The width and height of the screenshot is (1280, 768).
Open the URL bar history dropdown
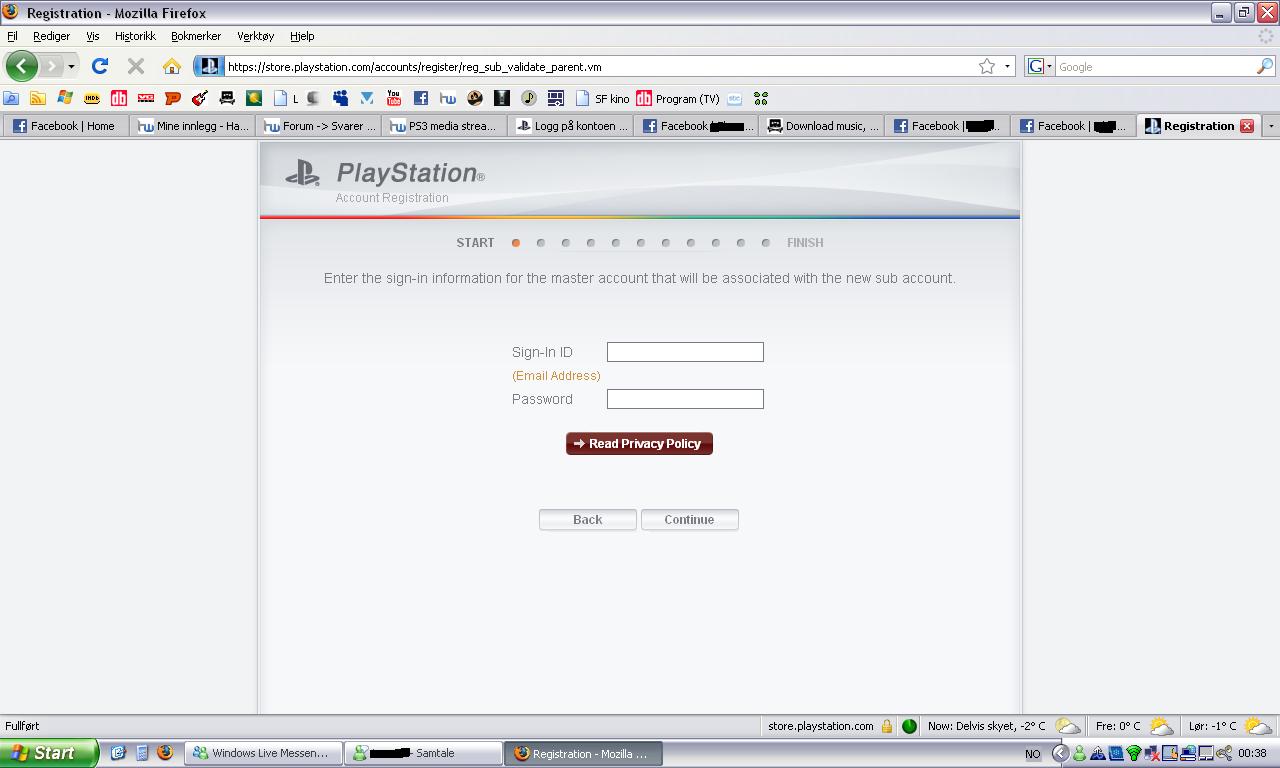coord(1007,67)
